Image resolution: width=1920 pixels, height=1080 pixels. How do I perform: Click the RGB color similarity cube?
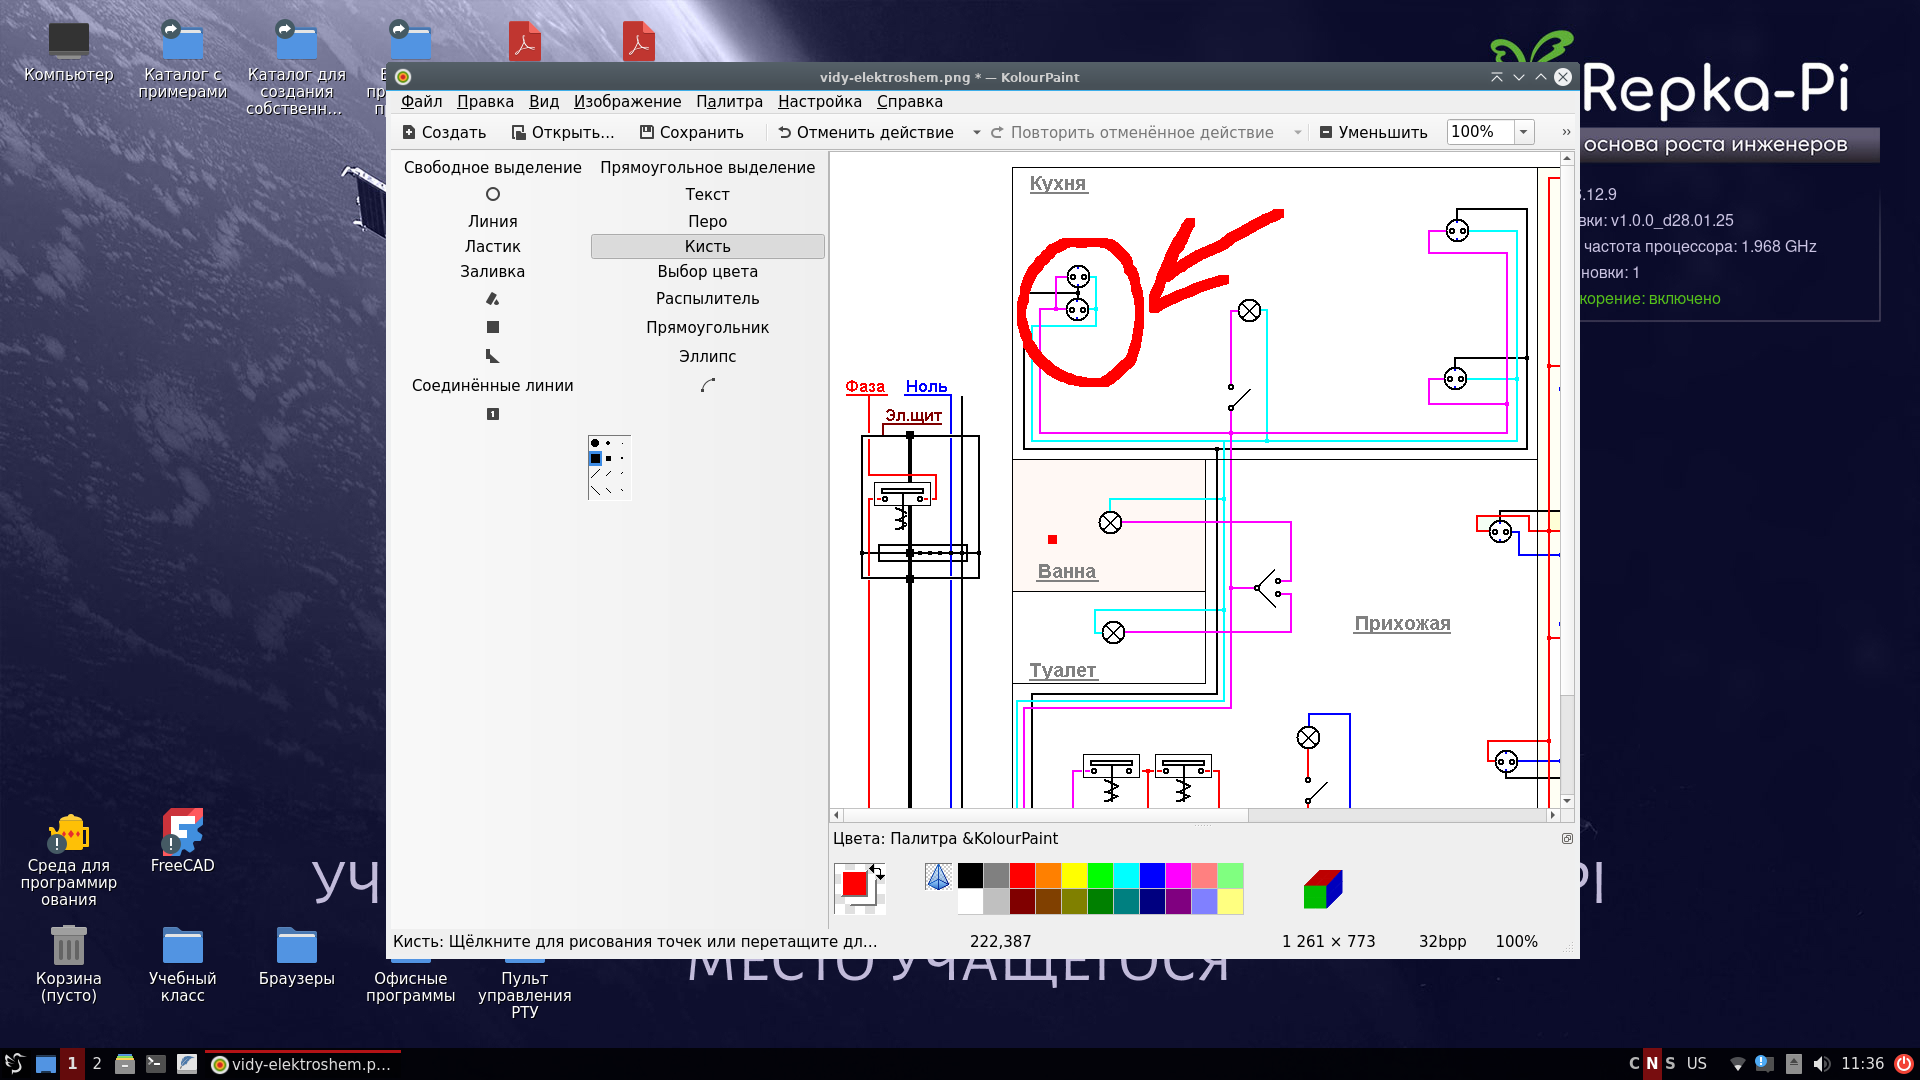tap(1322, 889)
